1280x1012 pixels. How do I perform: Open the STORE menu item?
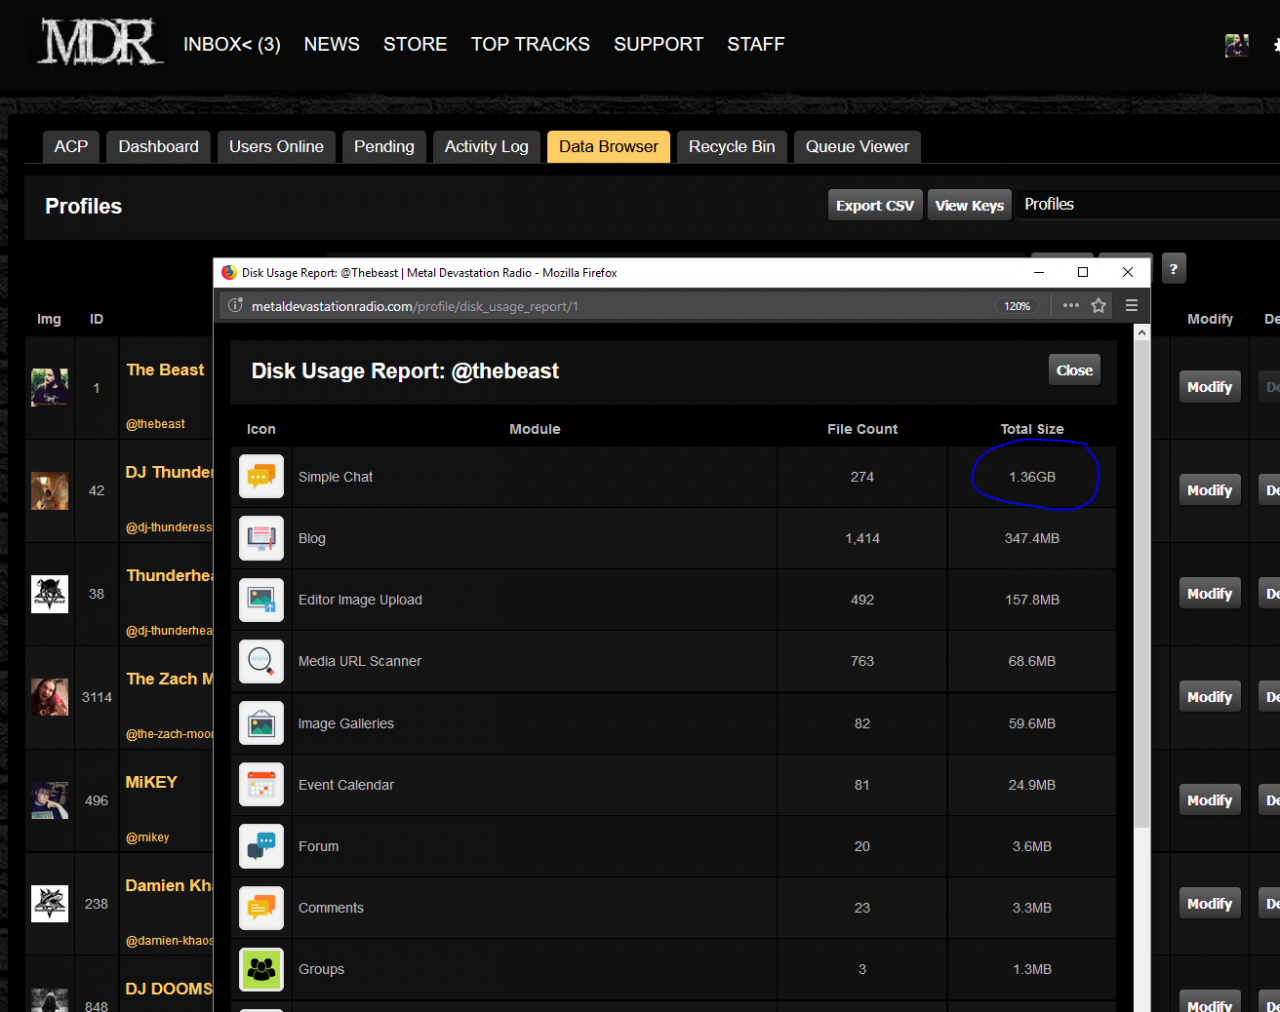[x=415, y=44]
